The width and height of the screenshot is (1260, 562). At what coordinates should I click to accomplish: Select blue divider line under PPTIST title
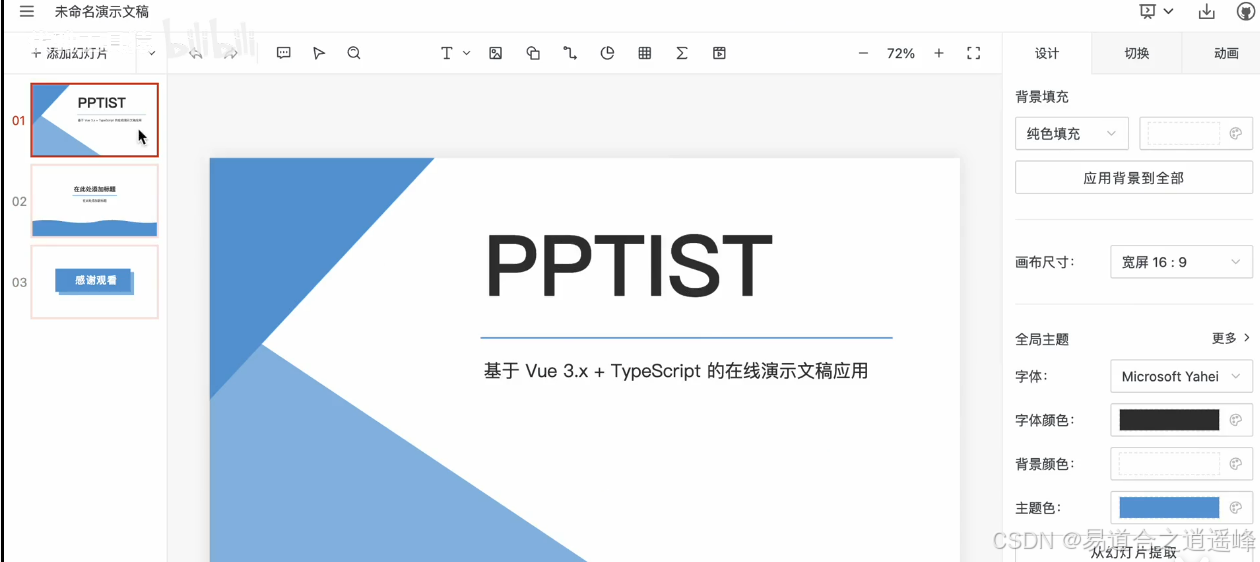pyautogui.click(x=686, y=338)
